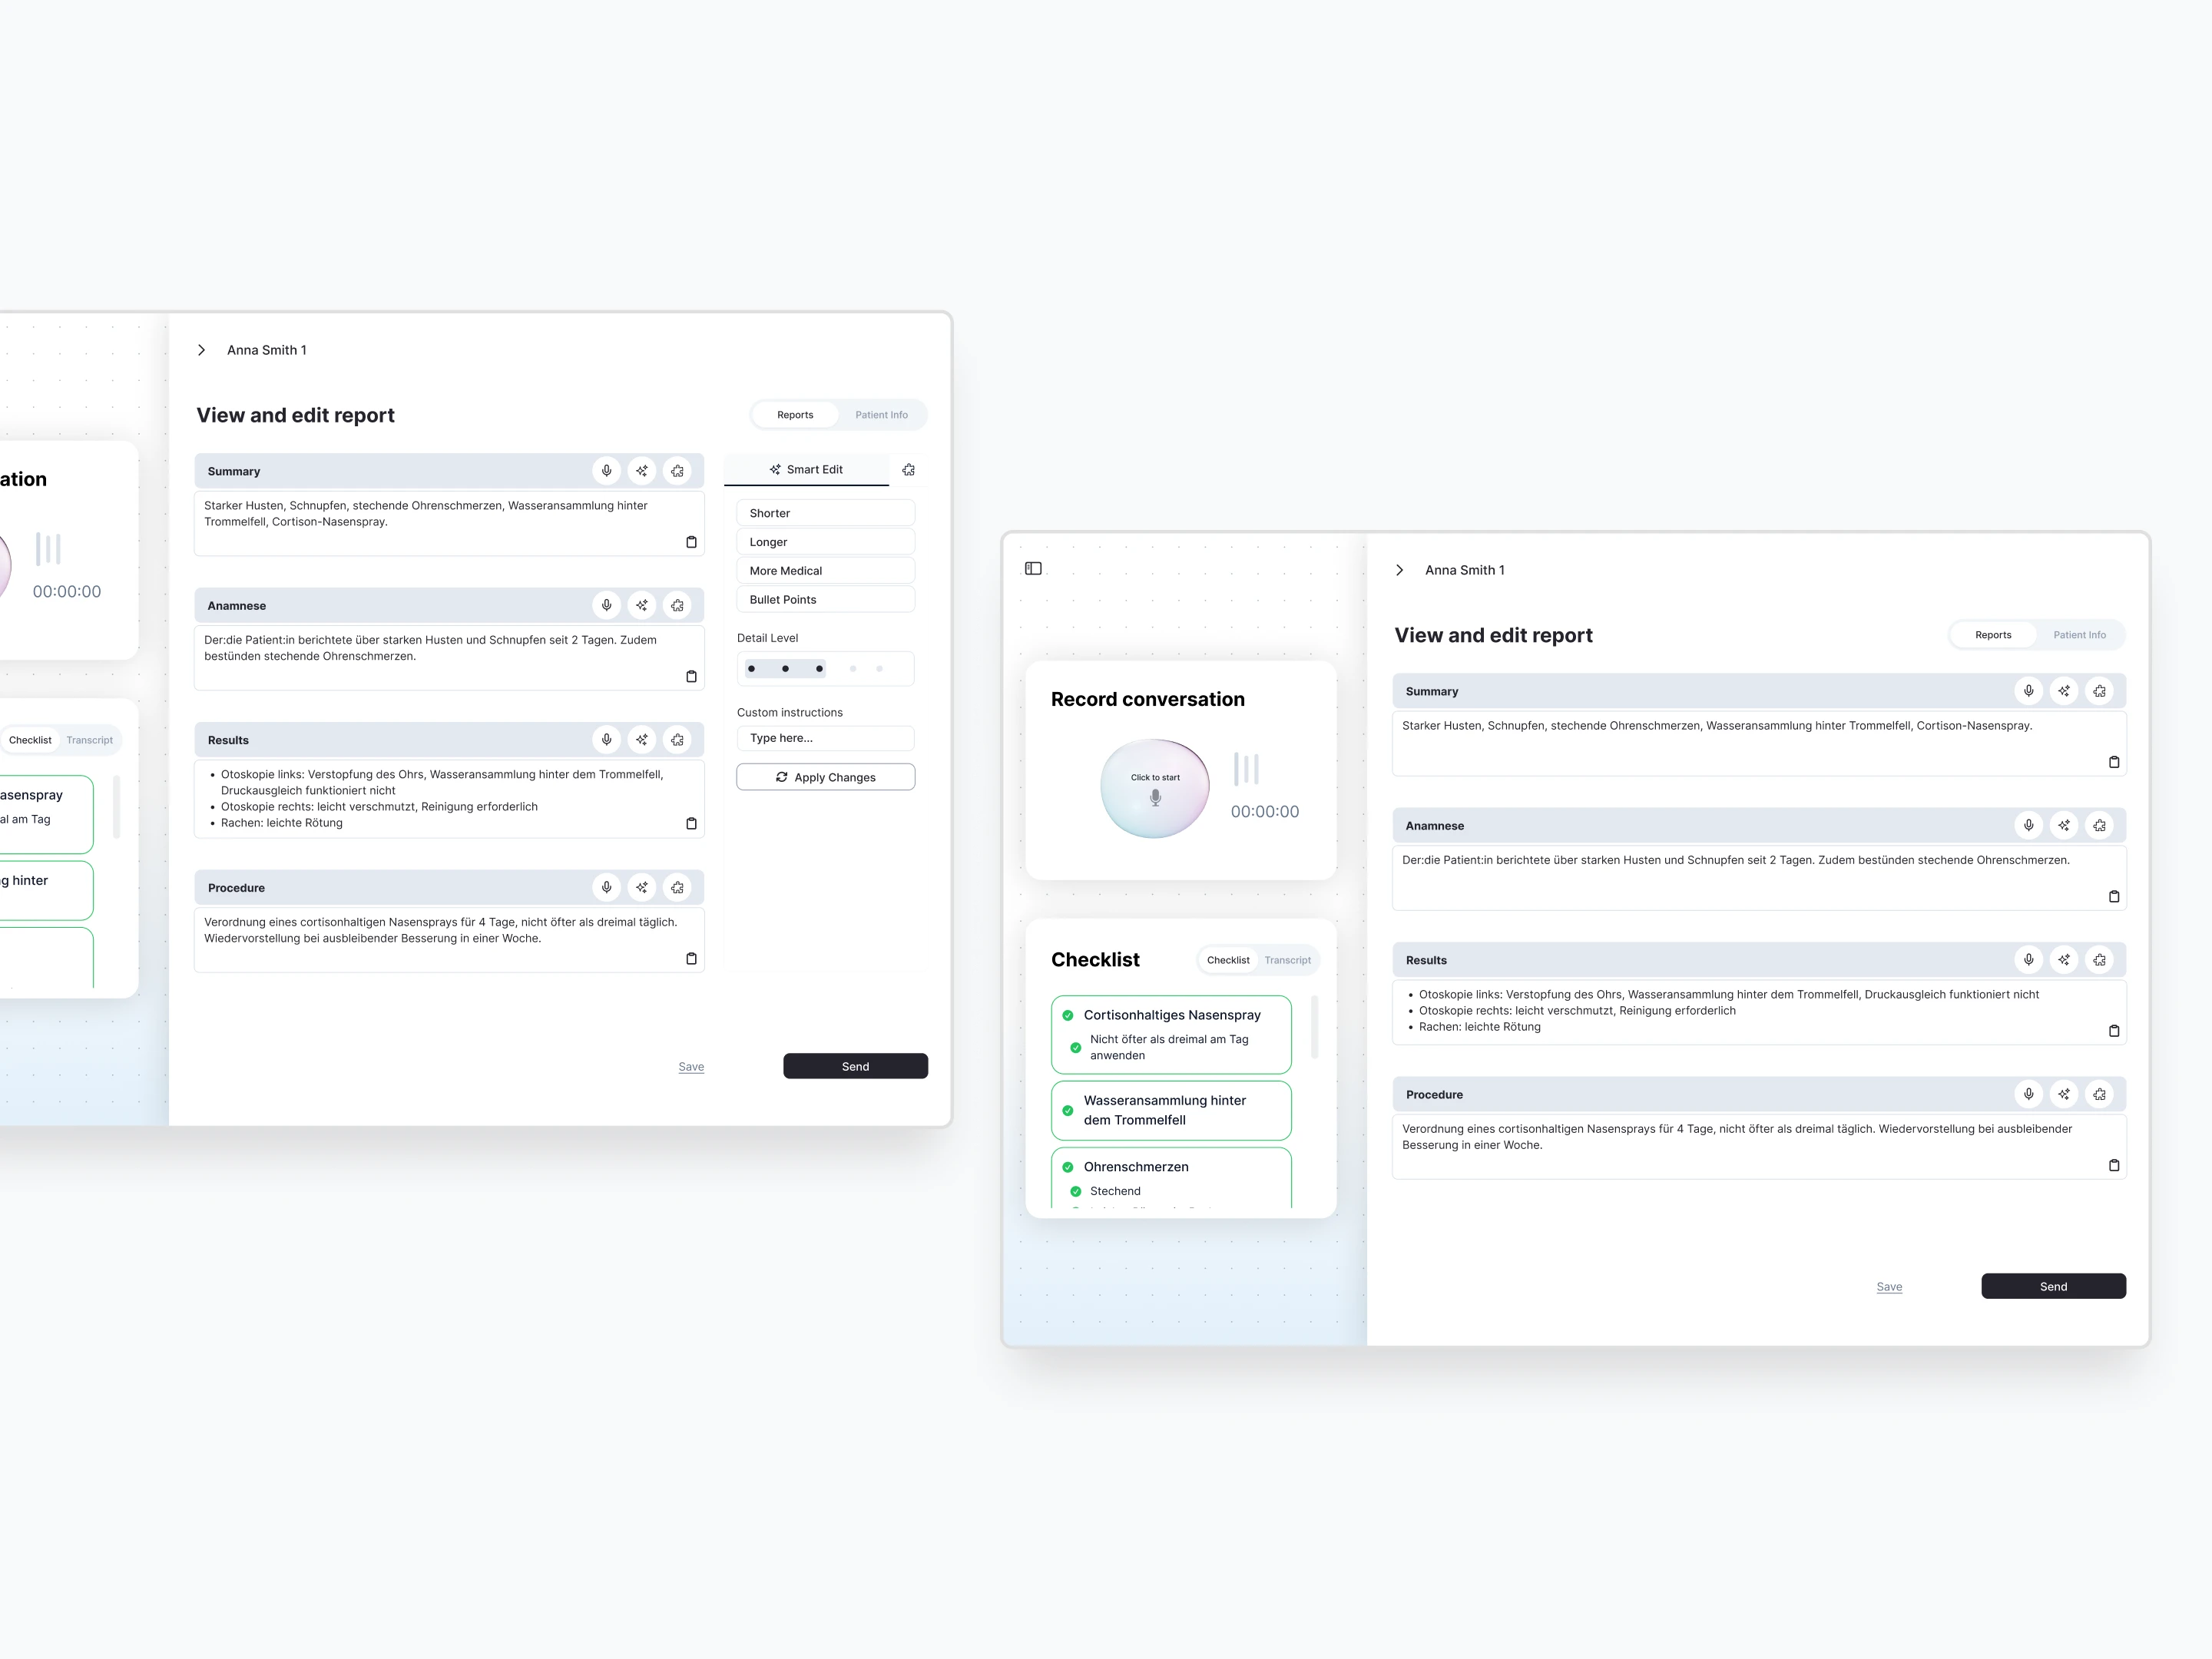Toggle the 'Nicht öfter als dreimal' check
The height and width of the screenshot is (1659, 2212).
(x=1076, y=1048)
